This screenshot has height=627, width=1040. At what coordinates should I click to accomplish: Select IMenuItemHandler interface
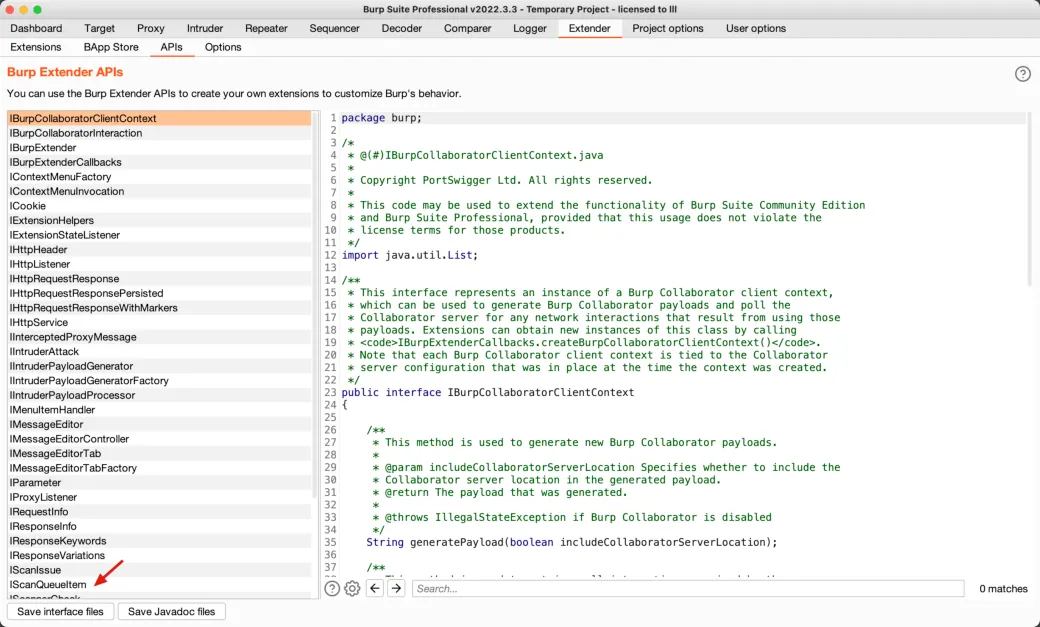tap(159, 410)
